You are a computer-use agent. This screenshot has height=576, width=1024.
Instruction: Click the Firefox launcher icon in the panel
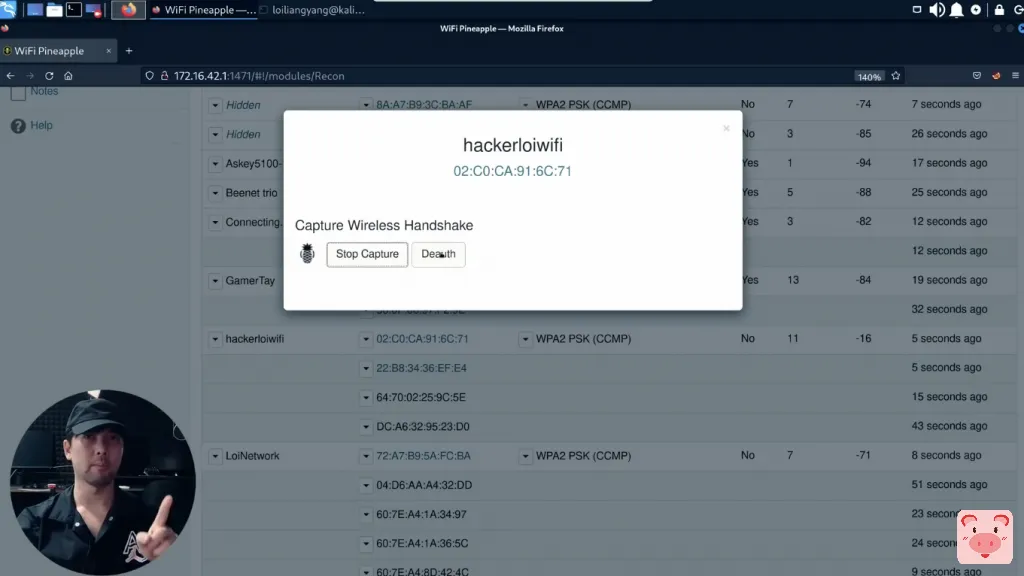pyautogui.click(x=128, y=10)
